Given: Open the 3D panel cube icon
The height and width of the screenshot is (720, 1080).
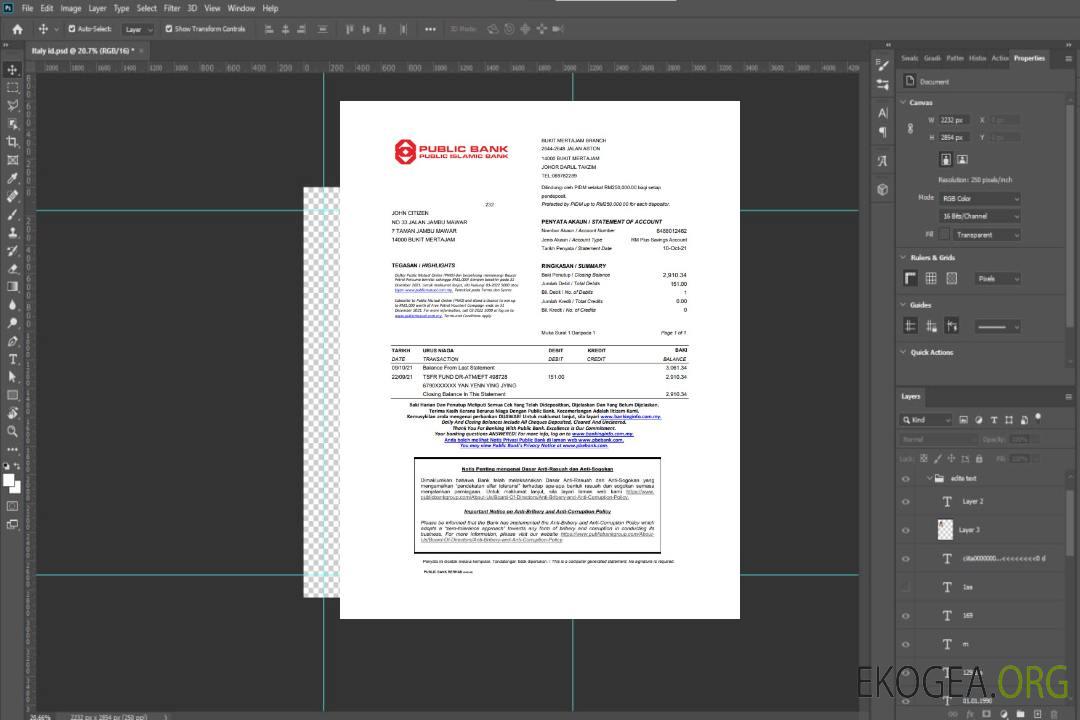Looking at the screenshot, I should pyautogui.click(x=882, y=189).
